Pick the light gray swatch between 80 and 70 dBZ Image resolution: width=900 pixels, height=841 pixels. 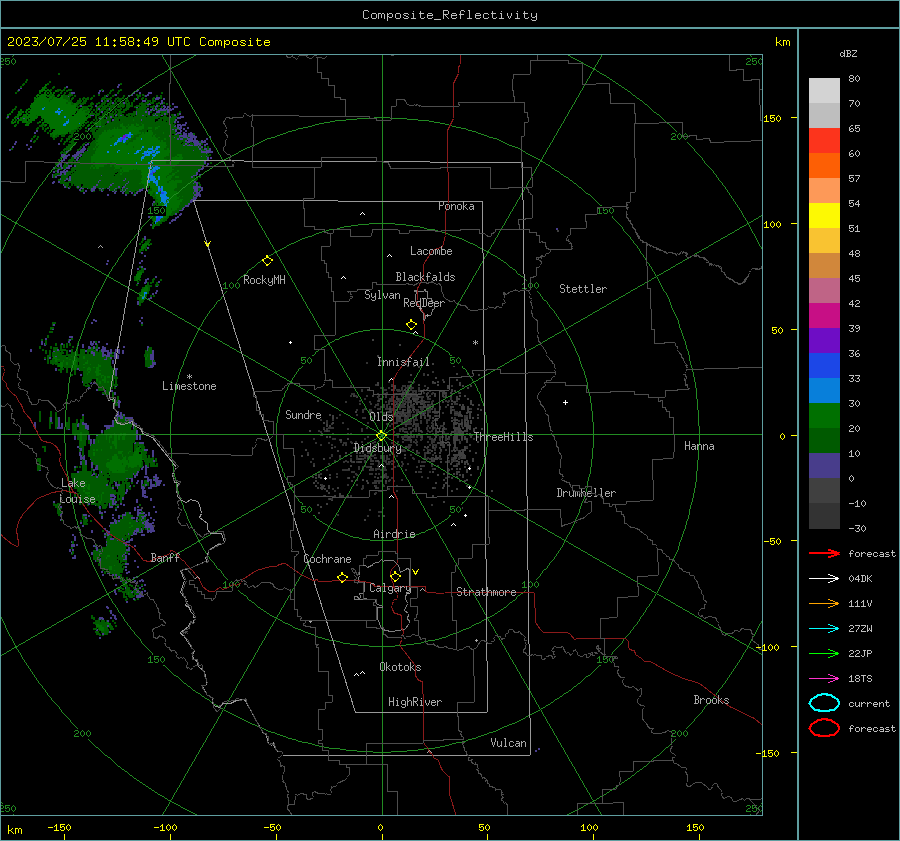tap(824, 91)
